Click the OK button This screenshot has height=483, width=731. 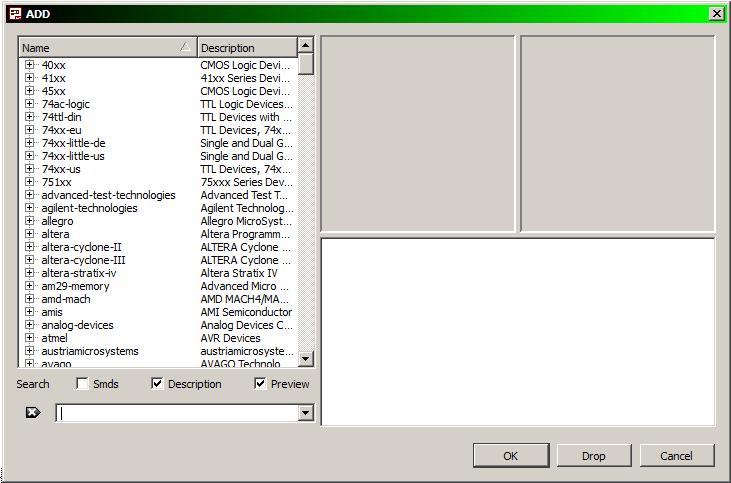[511, 455]
